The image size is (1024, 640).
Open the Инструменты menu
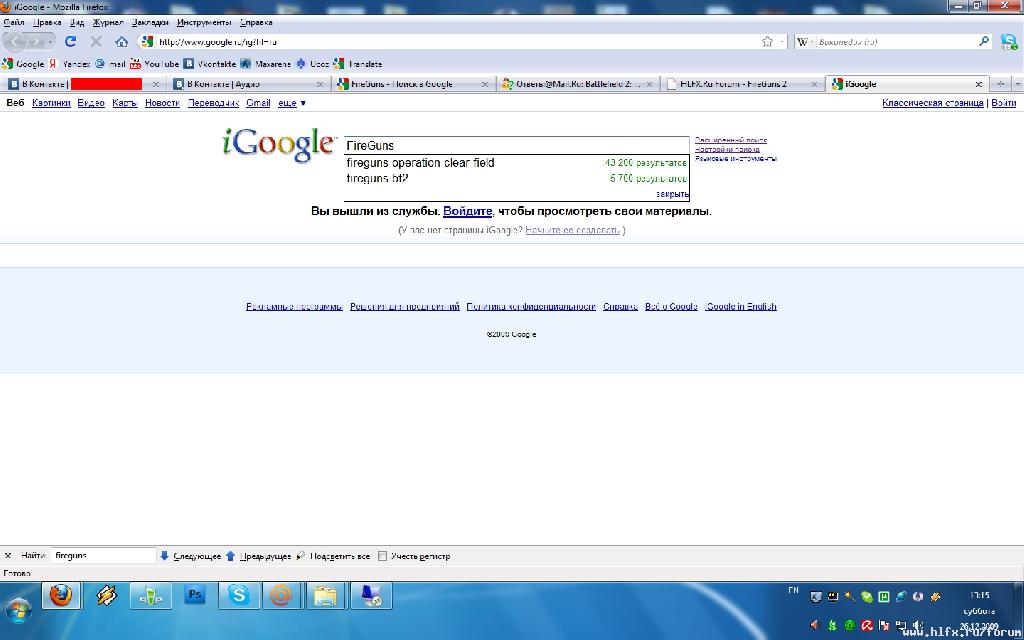(x=204, y=22)
